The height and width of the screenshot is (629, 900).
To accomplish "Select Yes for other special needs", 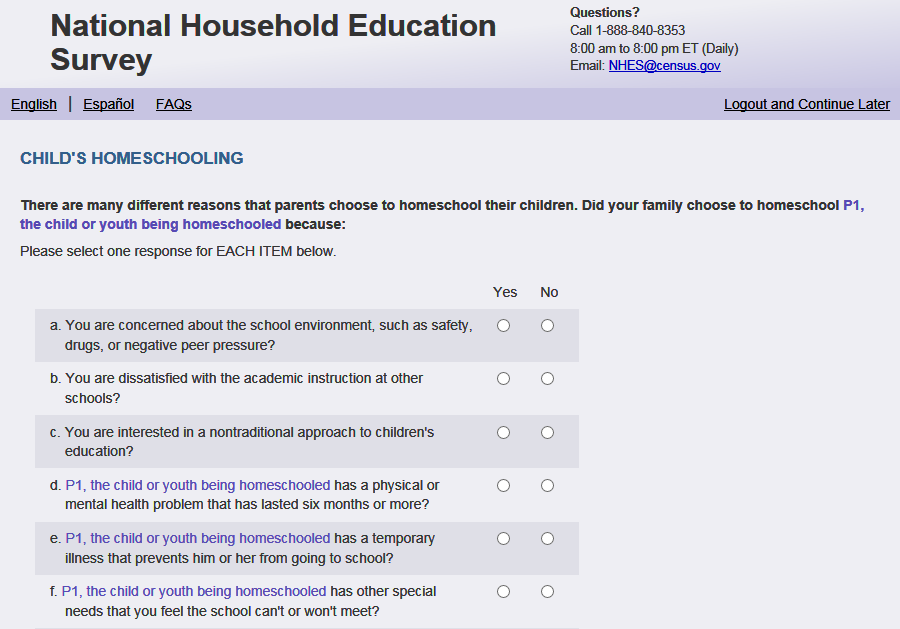I will (503, 591).
